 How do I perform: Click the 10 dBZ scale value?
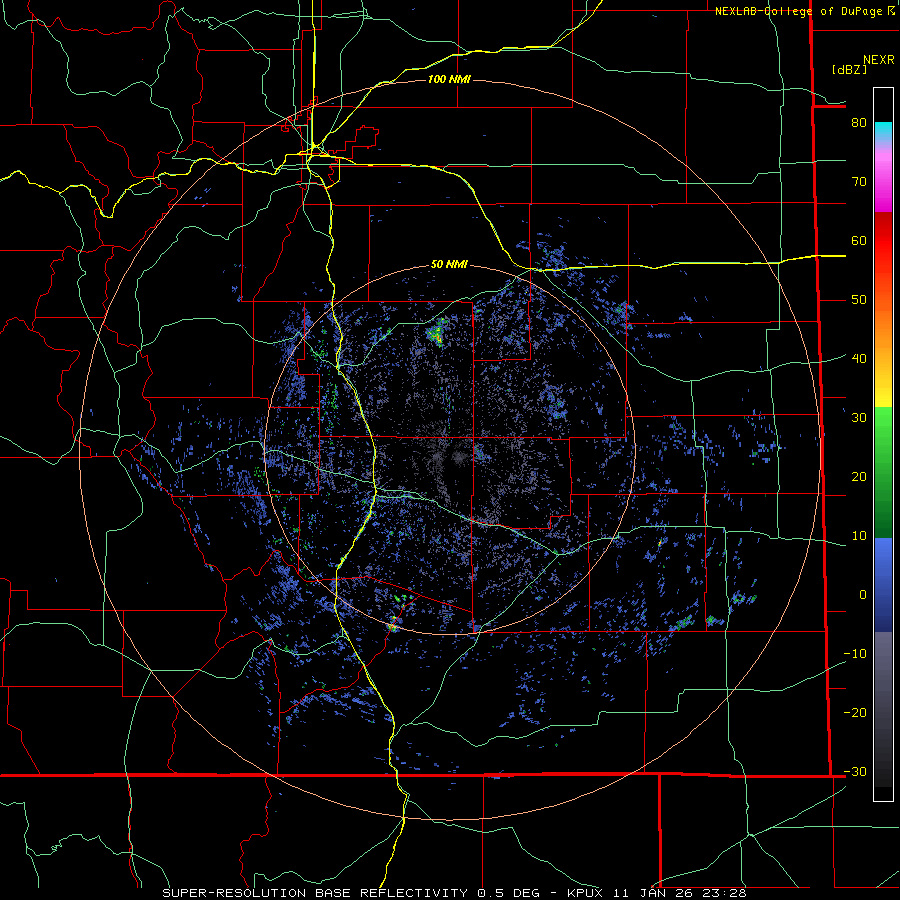[x=859, y=536]
